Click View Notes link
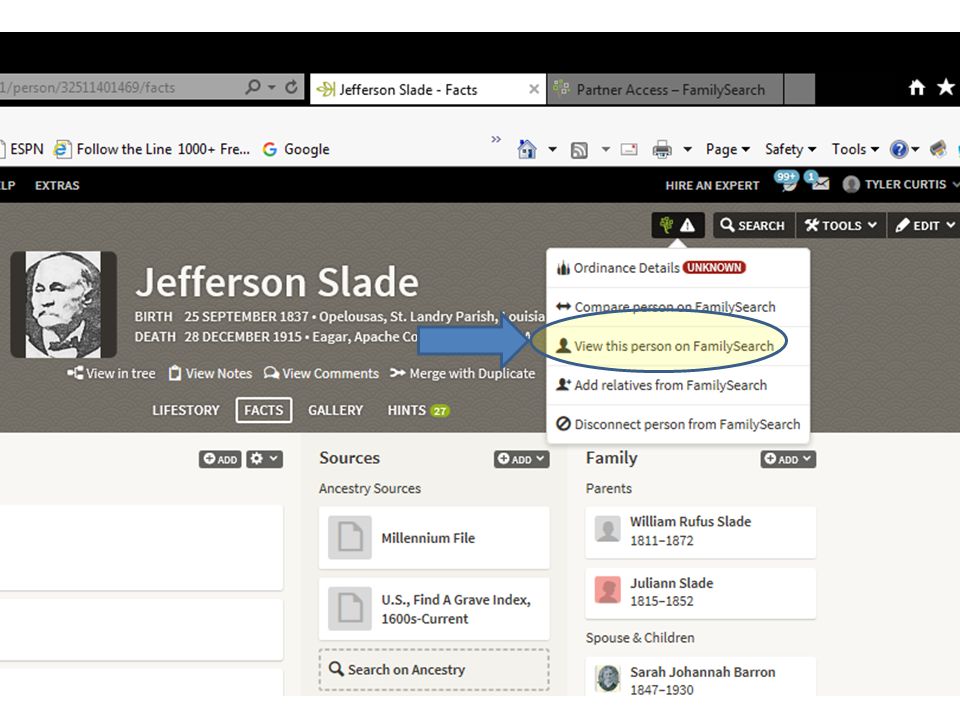The height and width of the screenshot is (720, 960). point(210,373)
